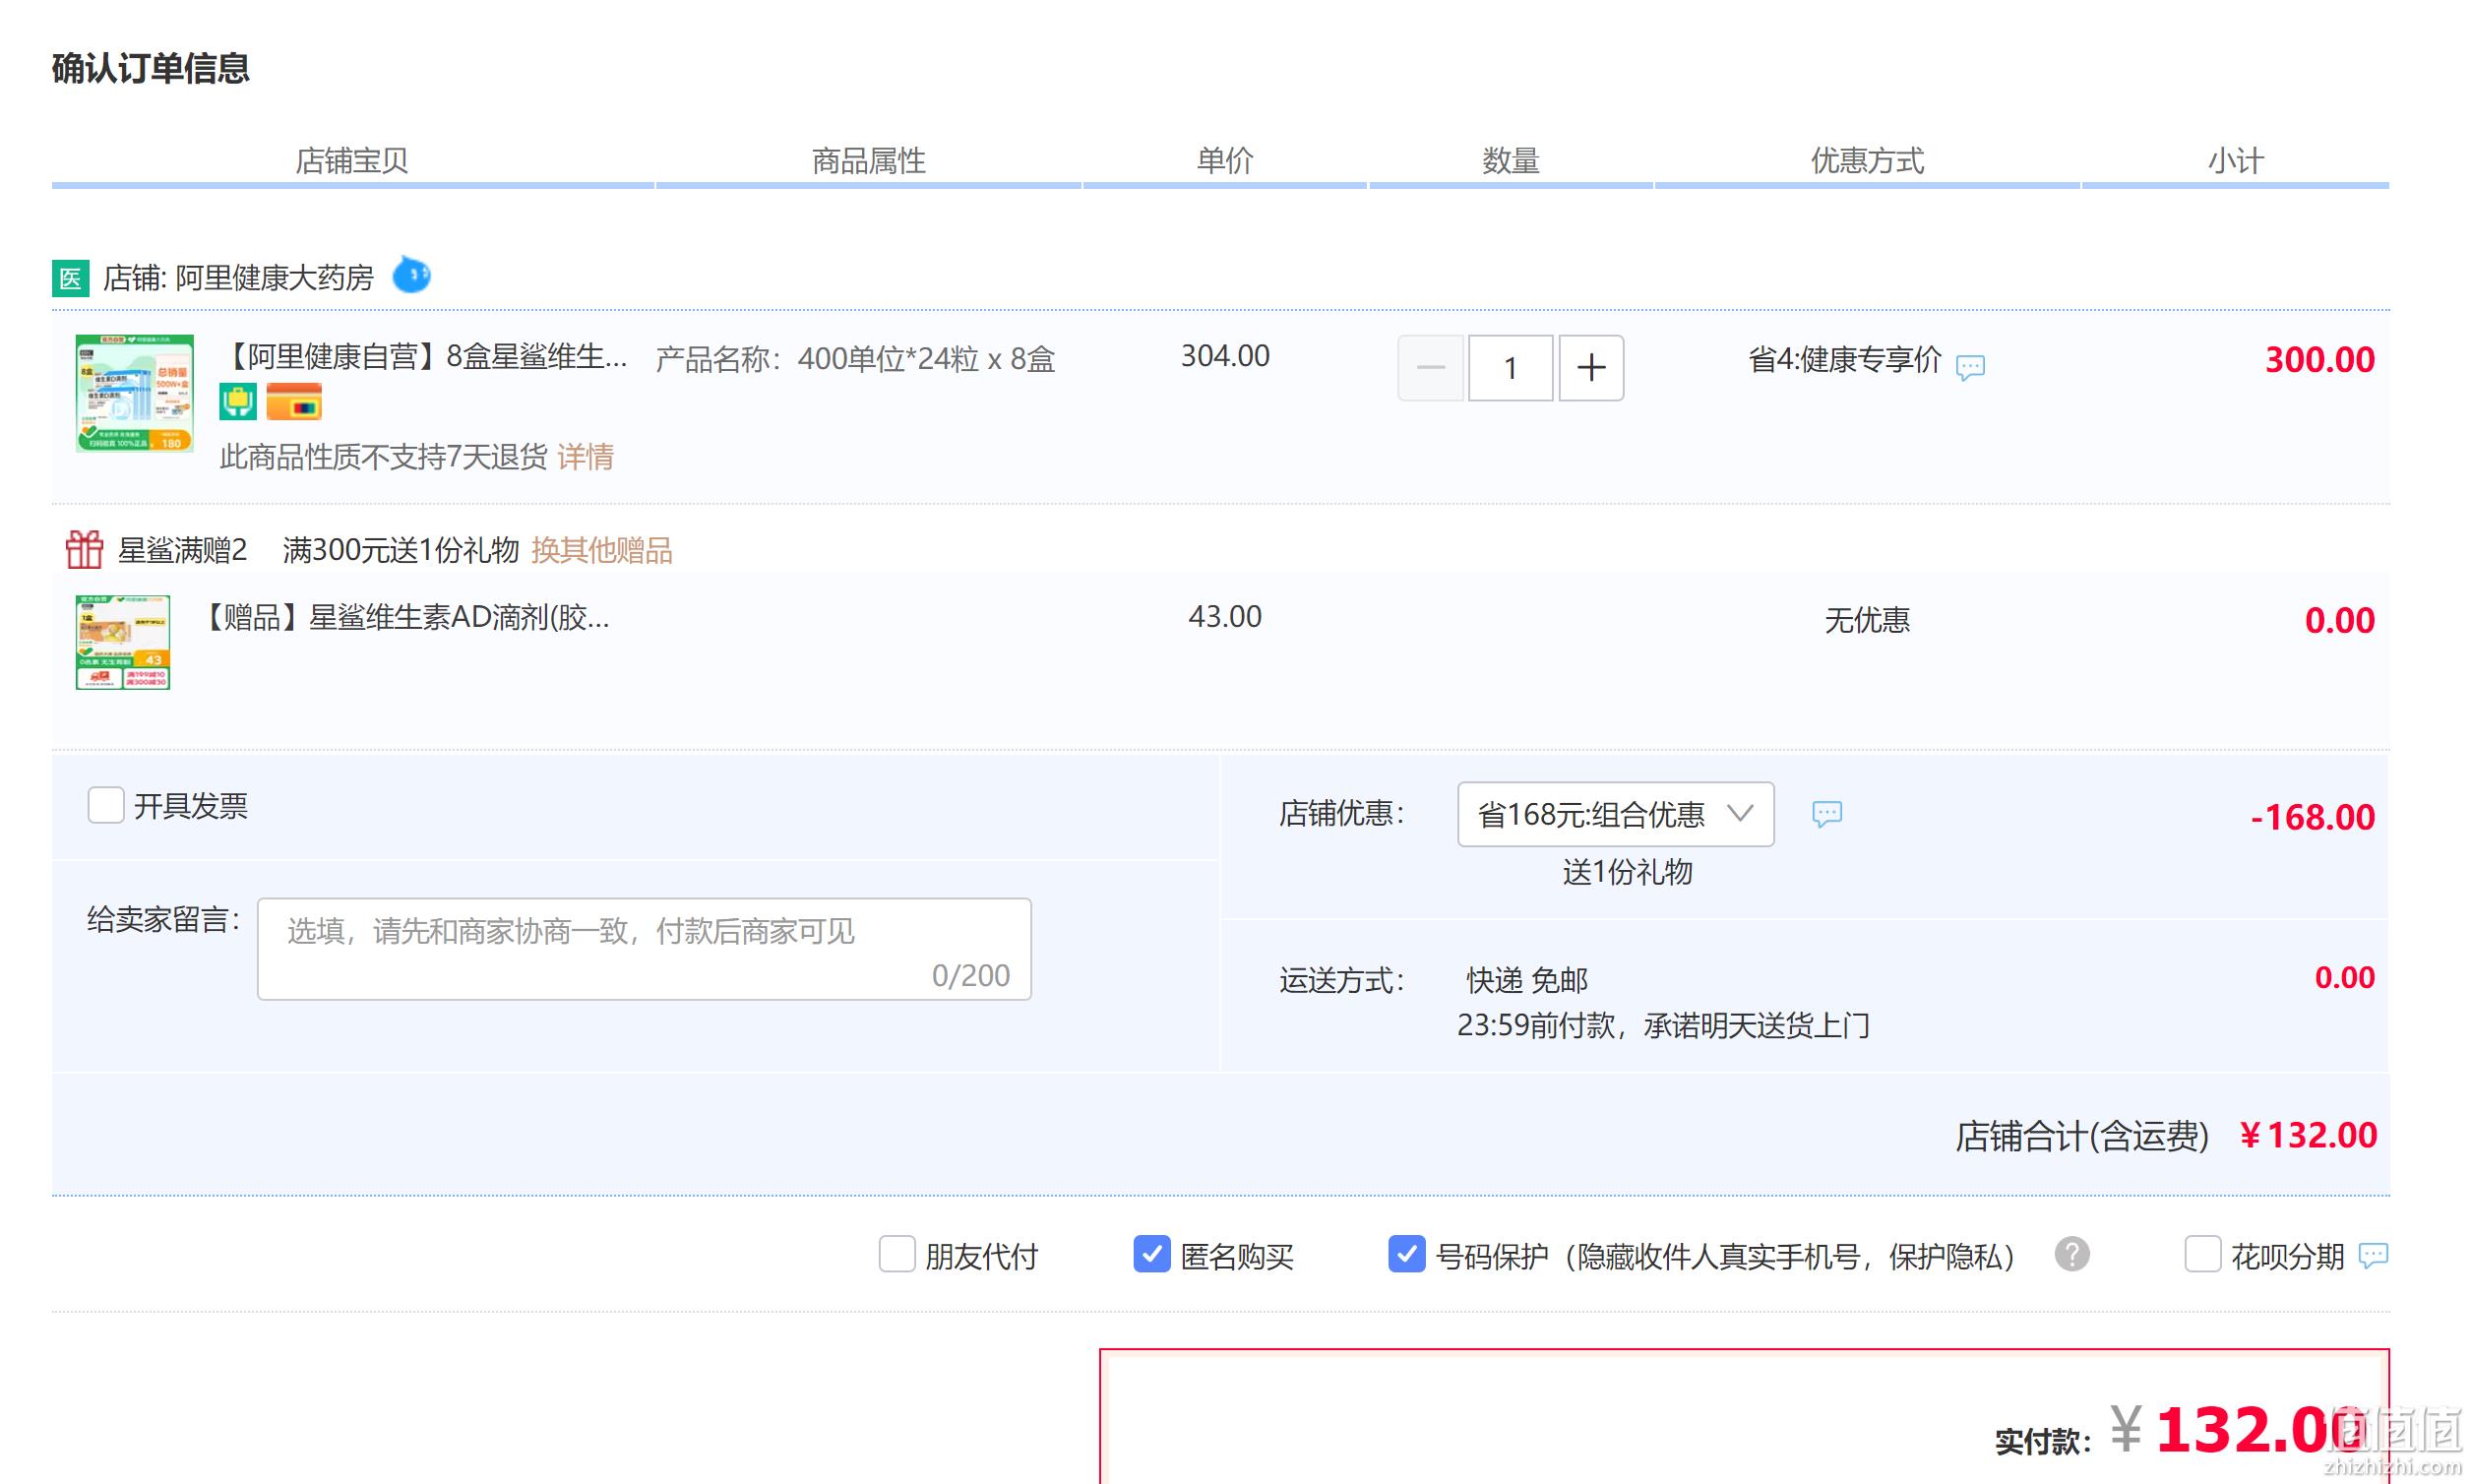
Task: Click 换其他赠品 to change gift
Action: coord(602,550)
